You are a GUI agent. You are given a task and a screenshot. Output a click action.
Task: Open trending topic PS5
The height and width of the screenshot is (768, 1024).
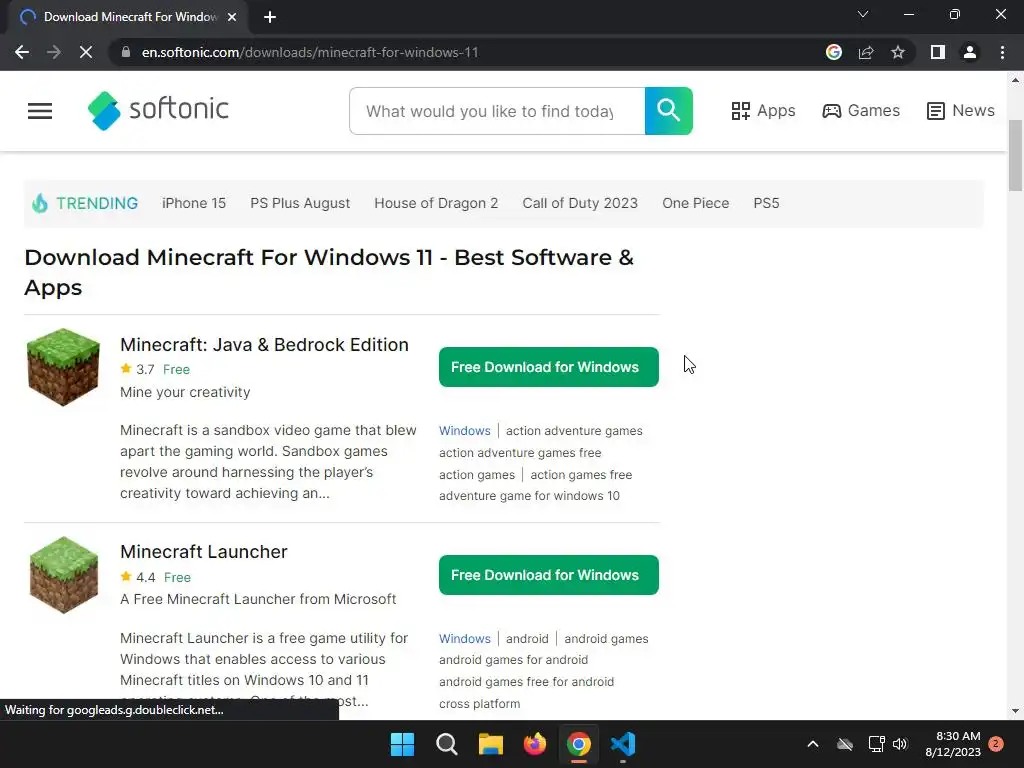click(x=766, y=203)
